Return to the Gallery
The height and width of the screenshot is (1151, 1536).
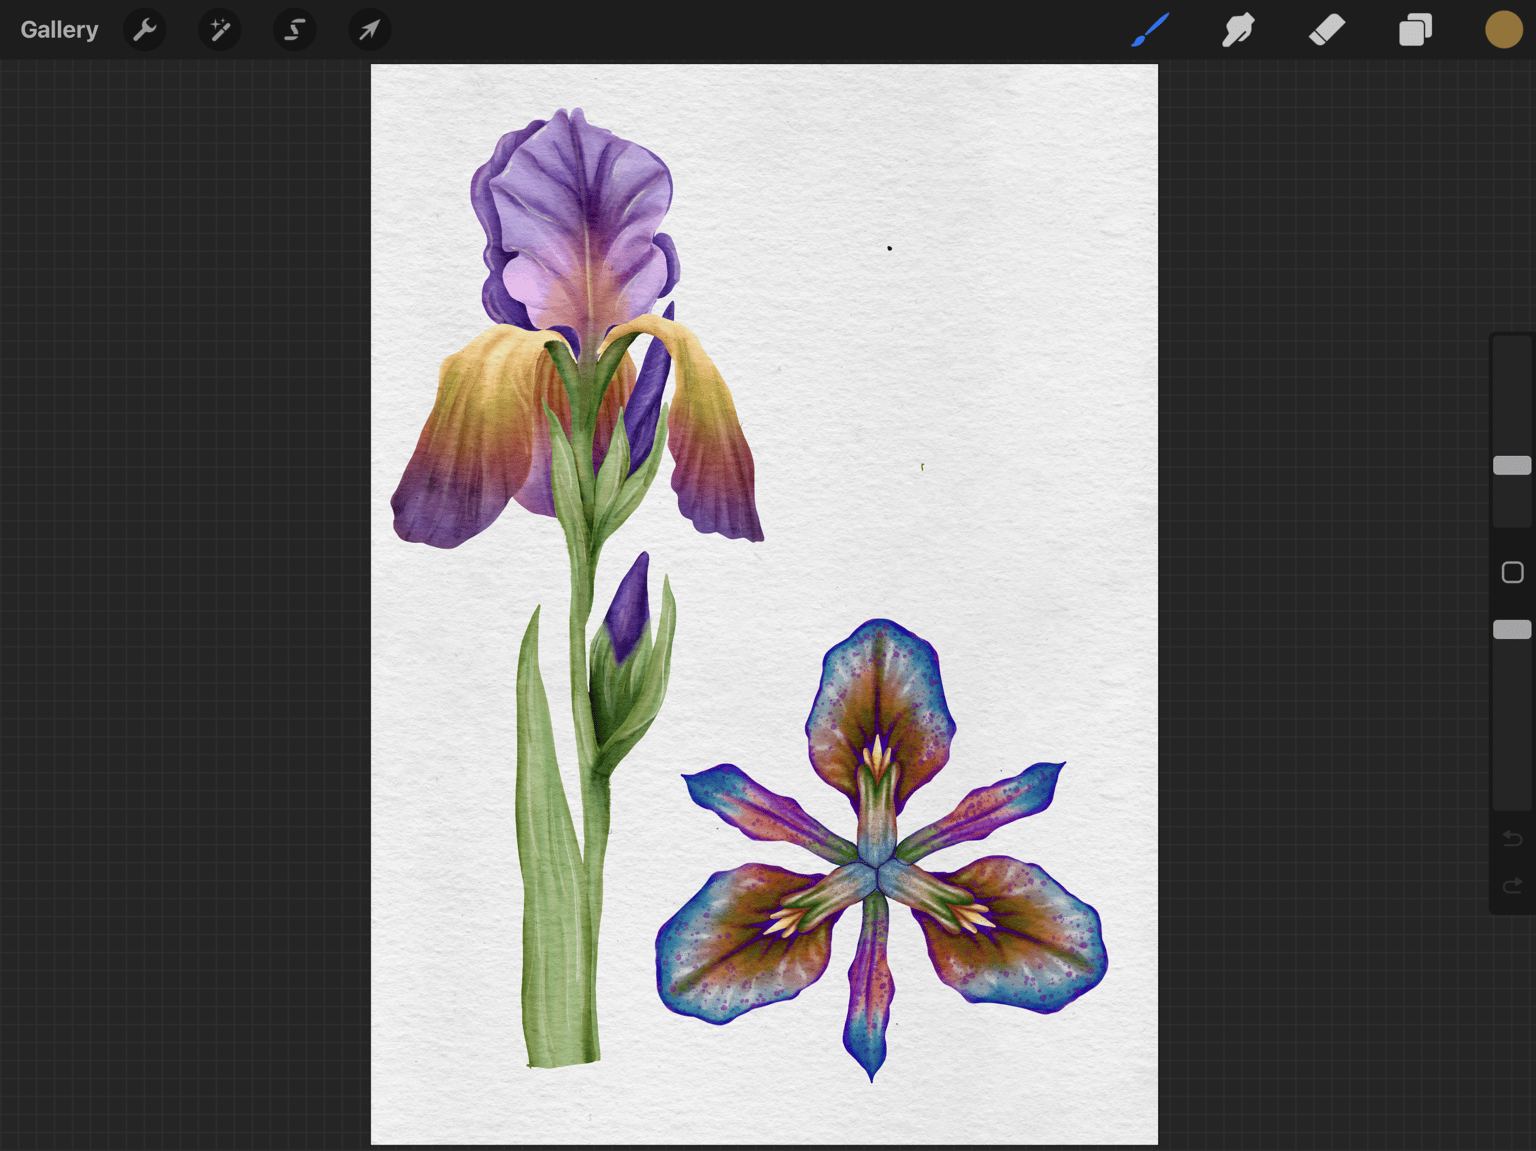click(59, 30)
